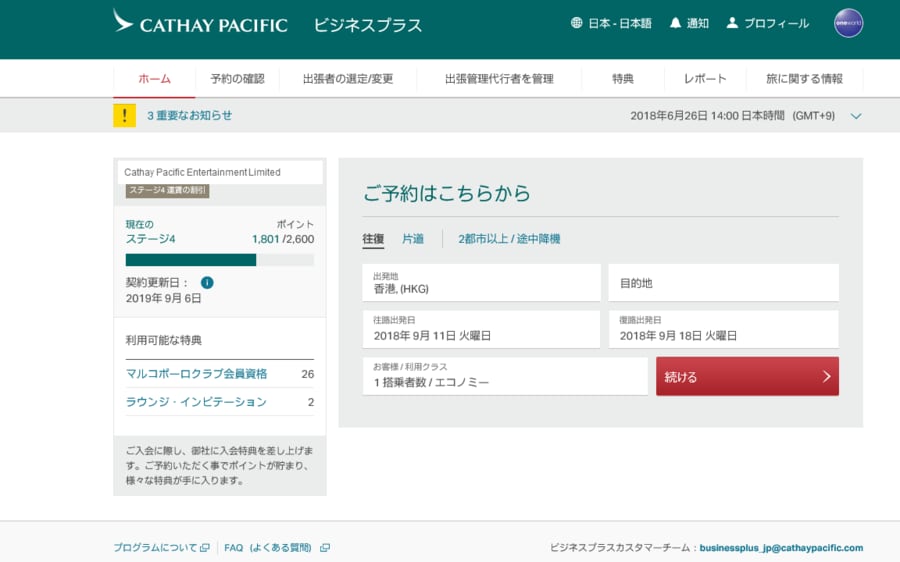This screenshot has height=562, width=900.
Task: Open the 予約の確認 menu item
Action: point(237,79)
